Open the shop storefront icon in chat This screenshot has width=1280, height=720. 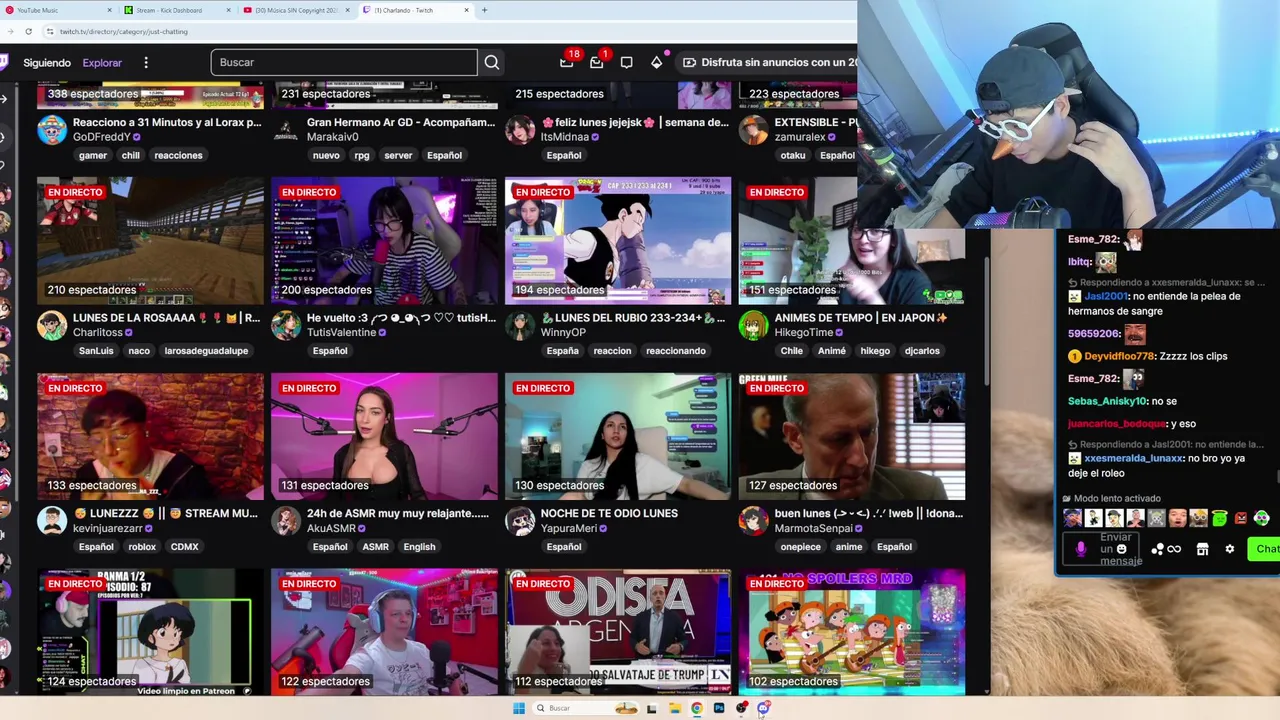[1202, 549]
